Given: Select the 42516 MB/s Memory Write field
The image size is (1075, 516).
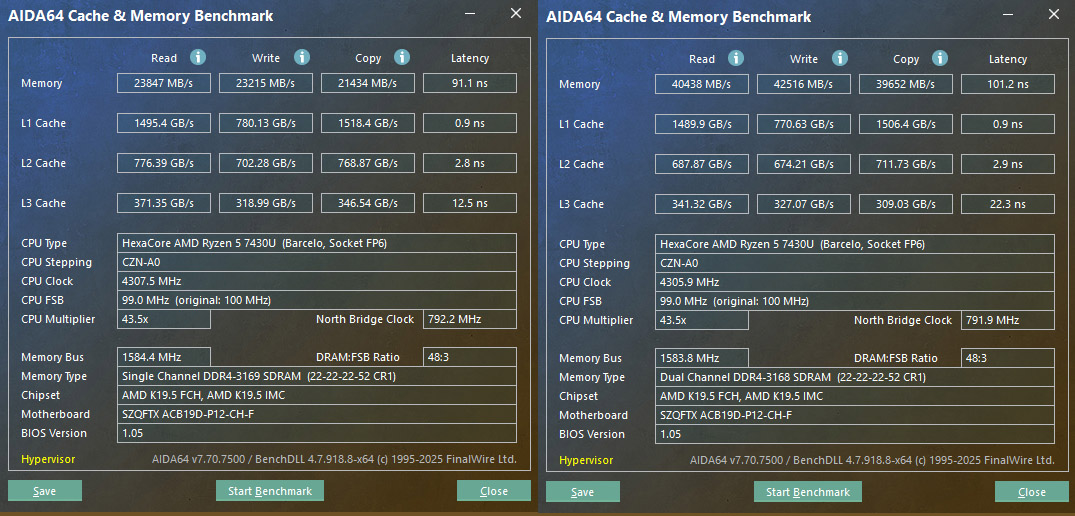Looking at the screenshot, I should tap(804, 85).
